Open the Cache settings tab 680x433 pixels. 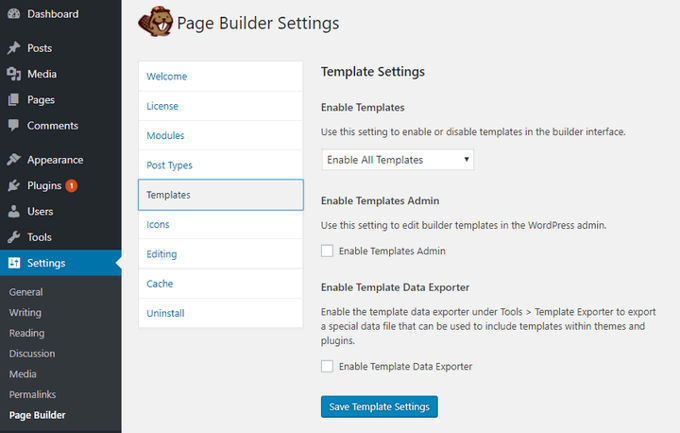click(x=221, y=284)
